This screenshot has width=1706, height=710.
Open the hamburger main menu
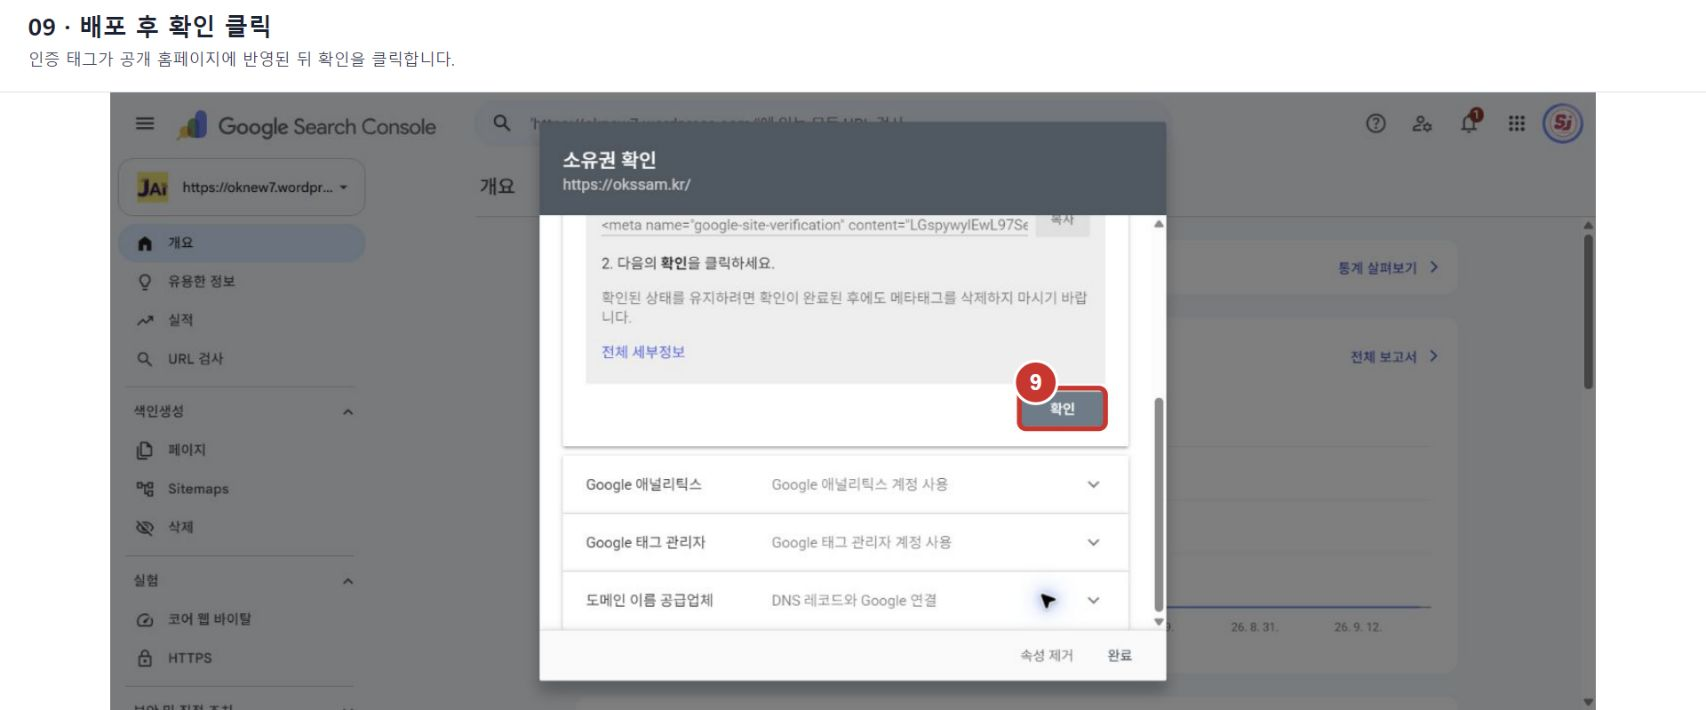[145, 124]
